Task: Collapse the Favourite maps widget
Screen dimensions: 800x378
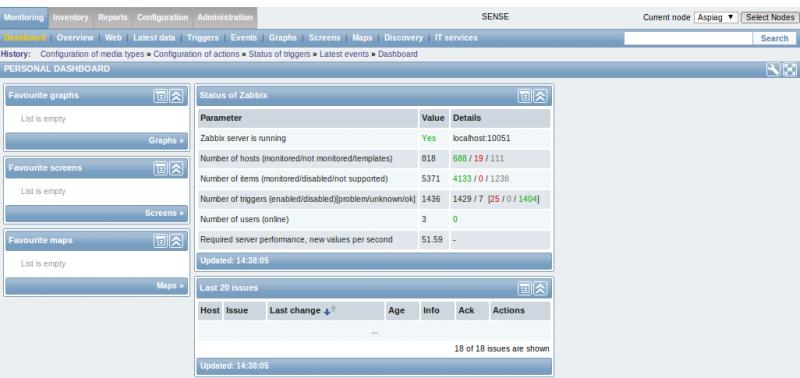Action: tap(176, 241)
